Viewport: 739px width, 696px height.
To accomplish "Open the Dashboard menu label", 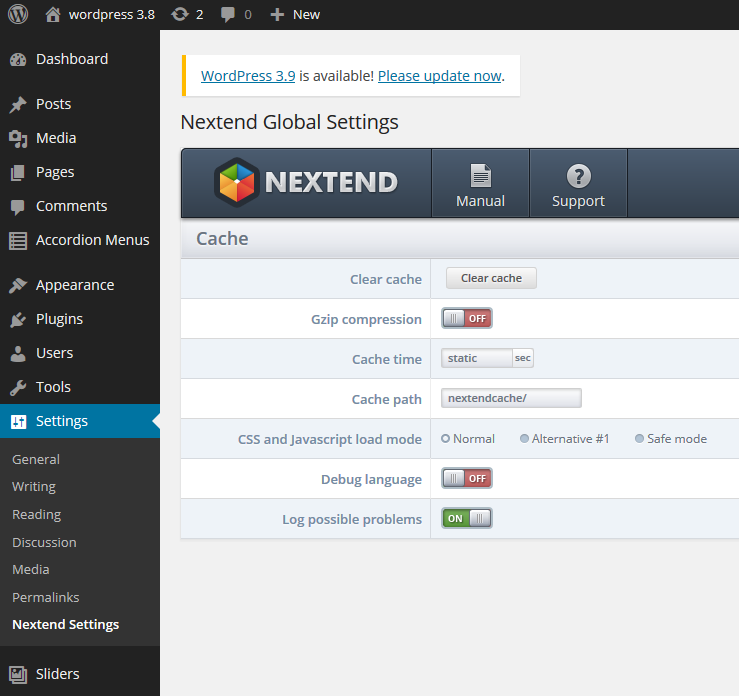I will (x=72, y=59).
